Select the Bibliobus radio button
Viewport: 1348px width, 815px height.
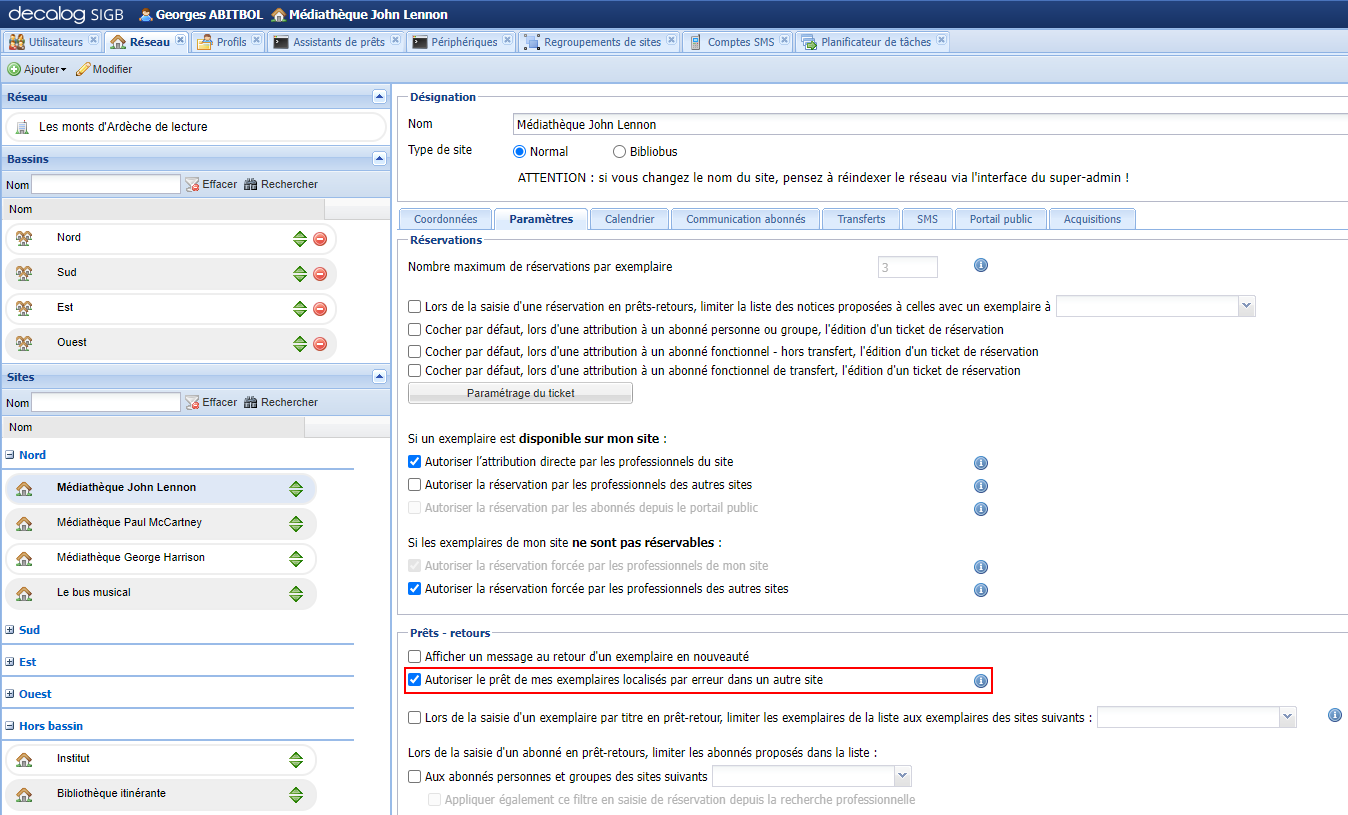pyautogui.click(x=617, y=151)
